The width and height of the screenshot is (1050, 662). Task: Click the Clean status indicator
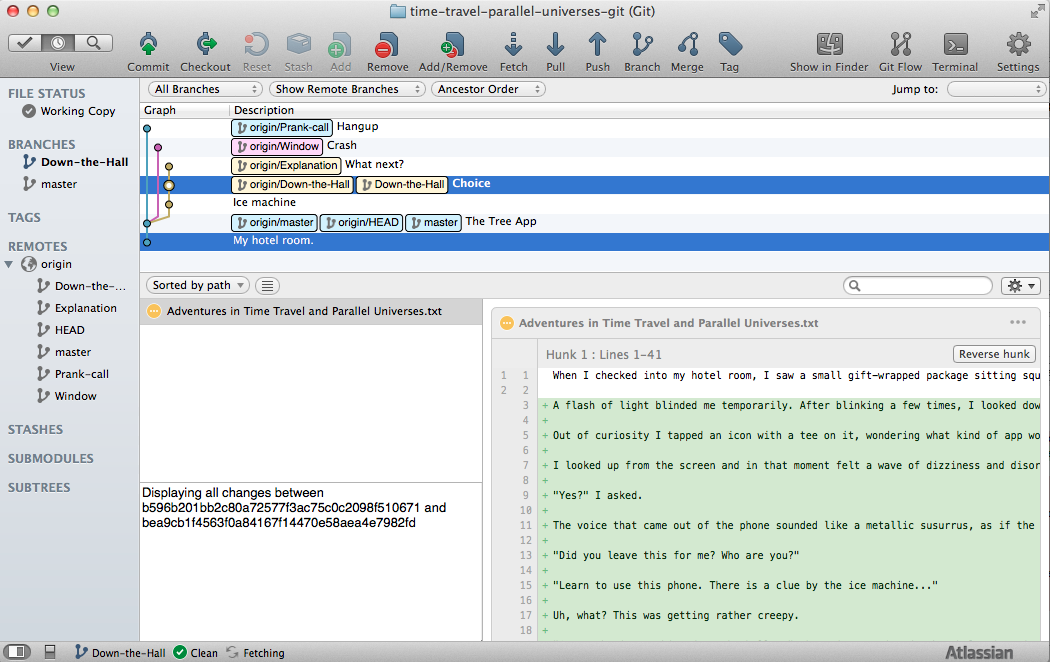point(196,653)
